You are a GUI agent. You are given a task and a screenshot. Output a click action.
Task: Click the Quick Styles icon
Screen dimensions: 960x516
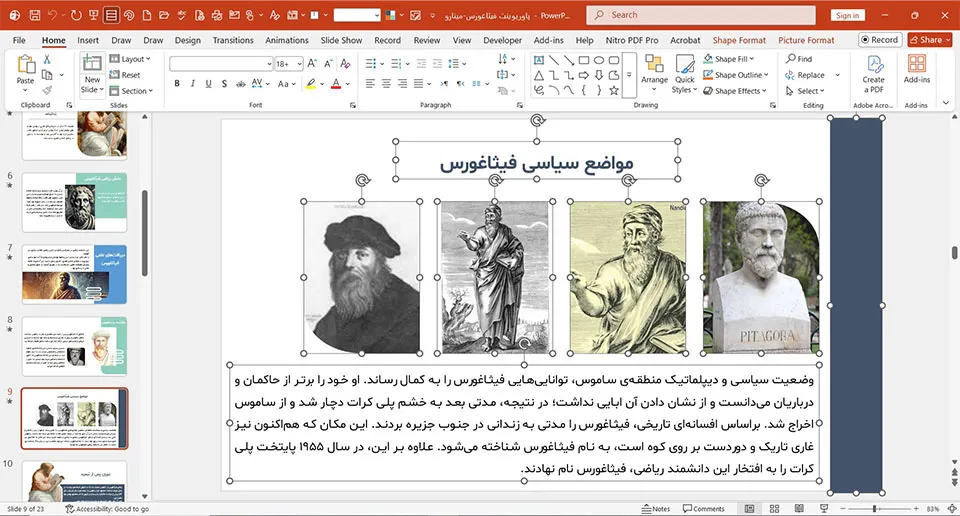[x=684, y=73]
